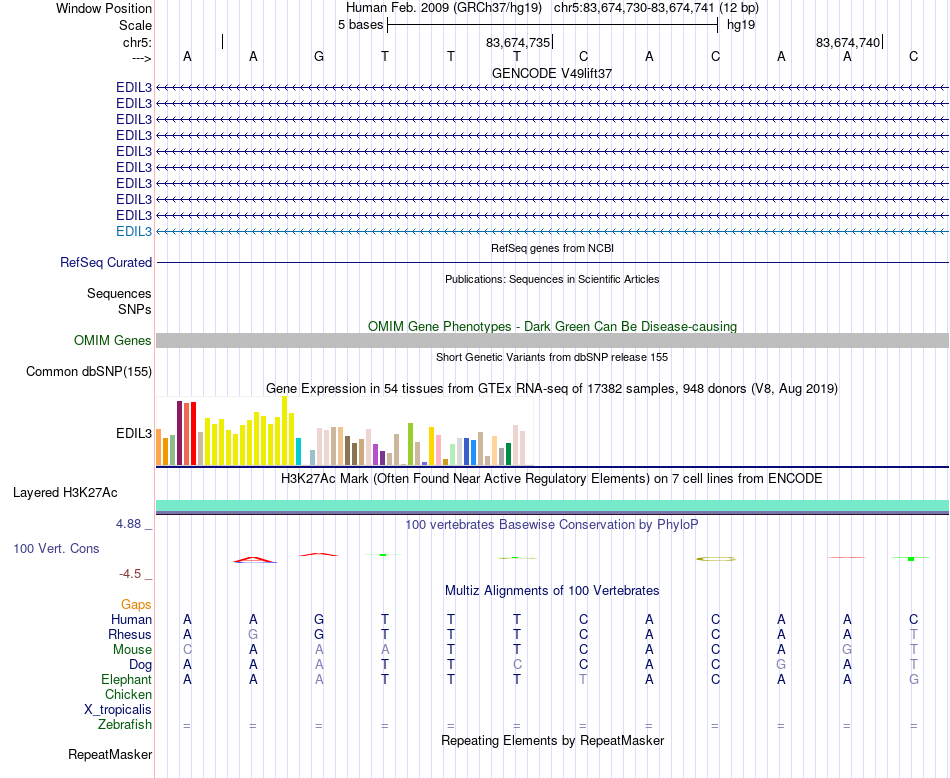Click the red arch PhyloP conservation glyph
The image size is (950, 778).
point(254,560)
